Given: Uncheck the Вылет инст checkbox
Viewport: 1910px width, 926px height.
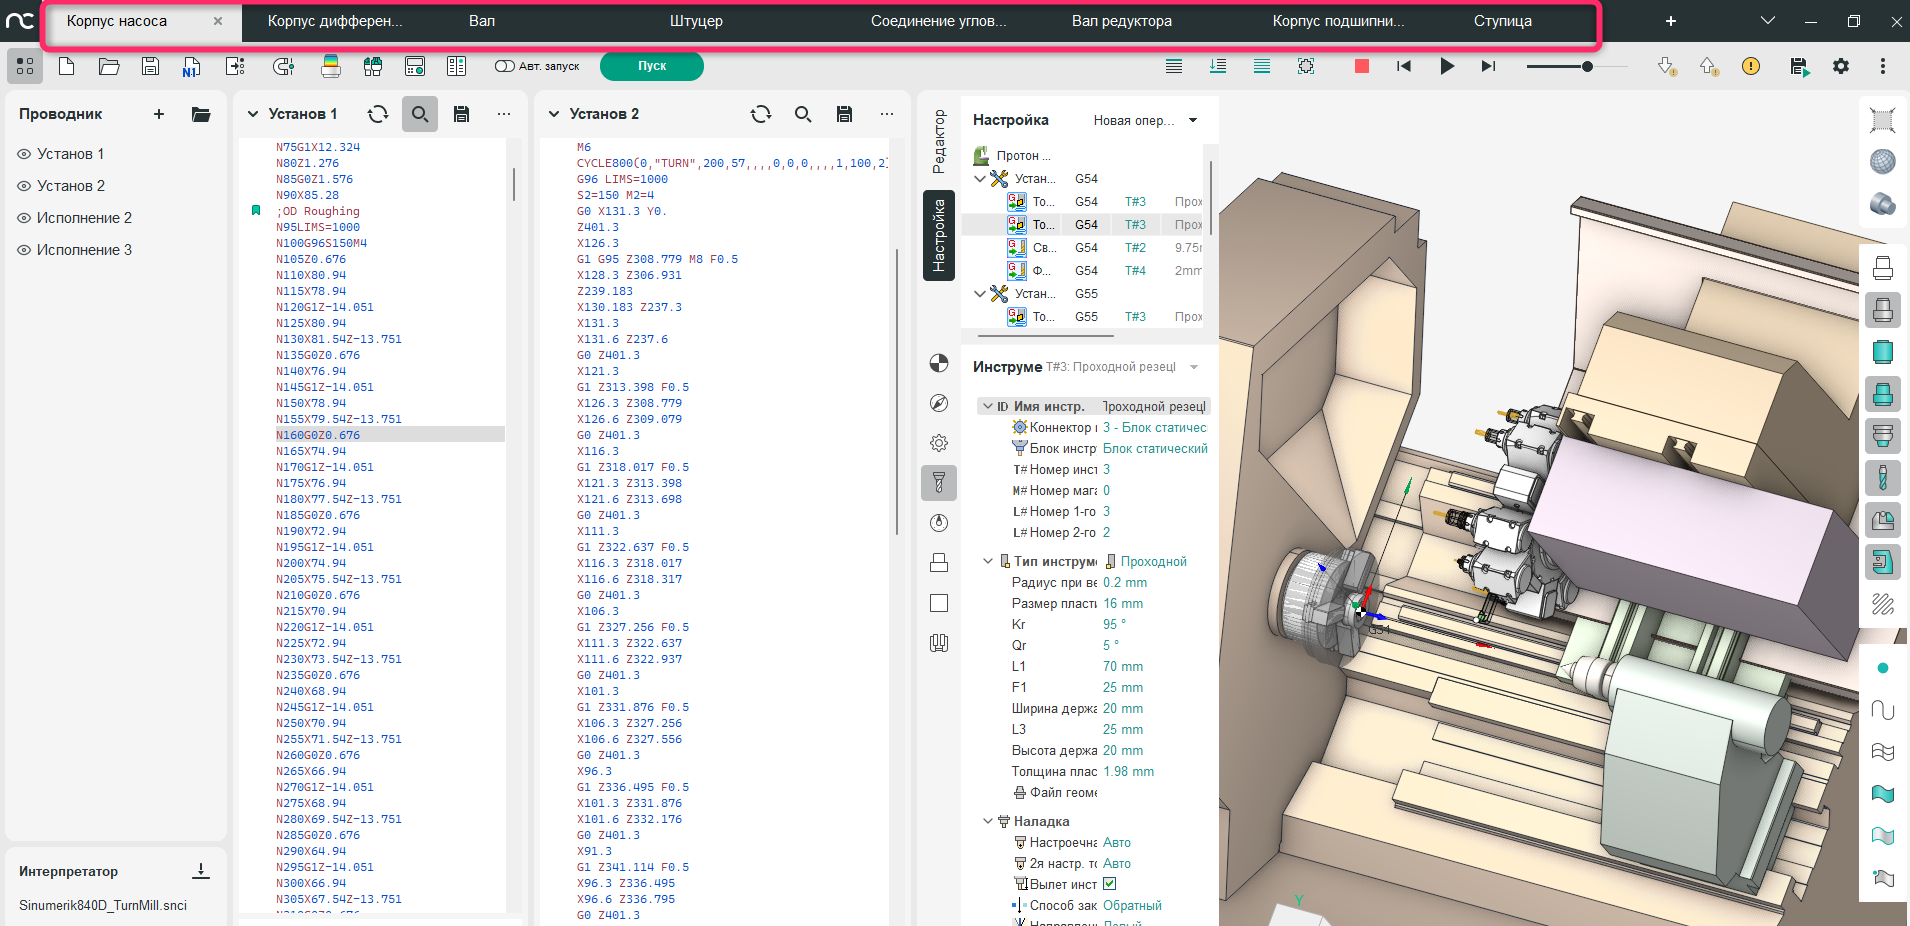Looking at the screenshot, I should [1110, 884].
